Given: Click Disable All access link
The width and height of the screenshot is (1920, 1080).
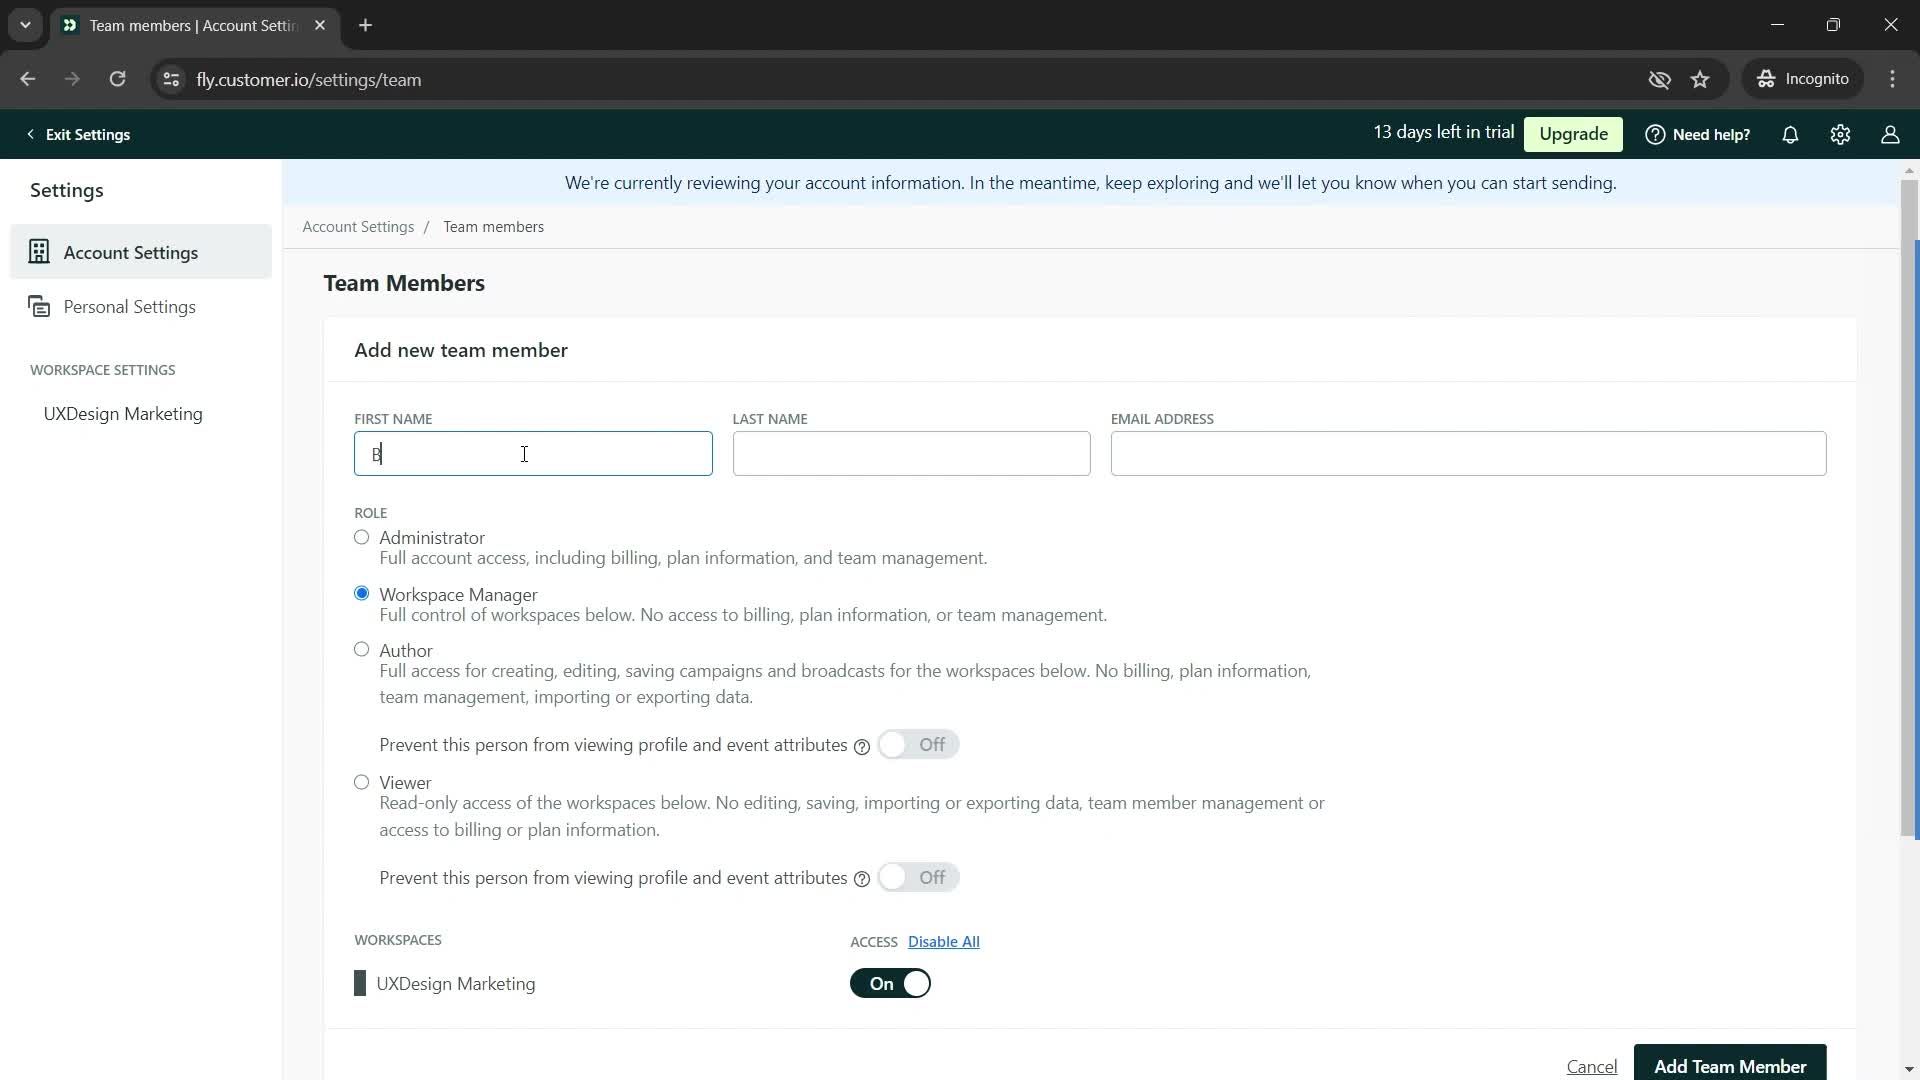Looking at the screenshot, I should click(943, 941).
